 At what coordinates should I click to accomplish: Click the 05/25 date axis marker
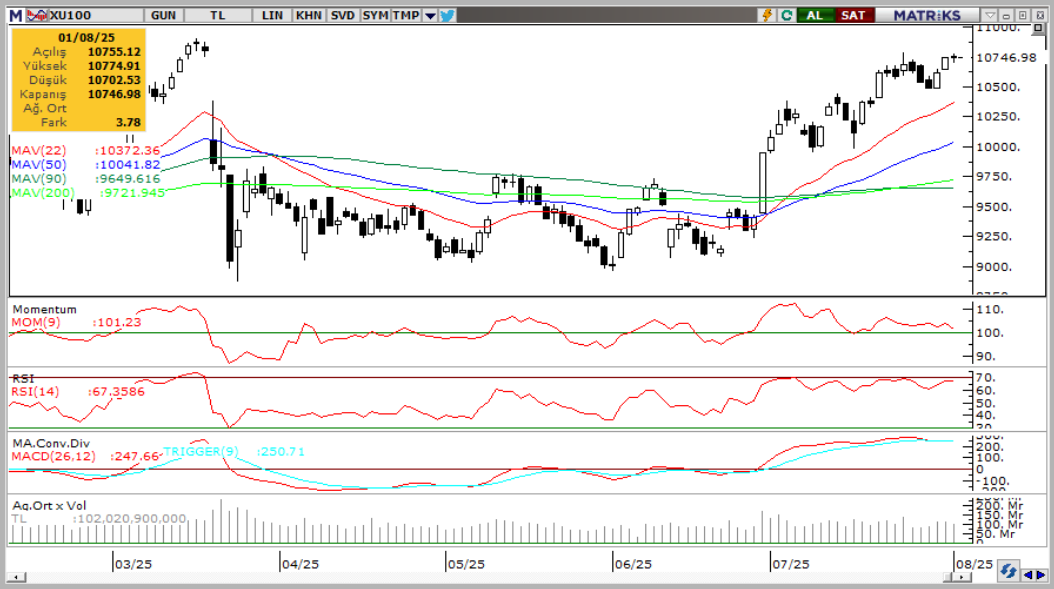point(466,564)
